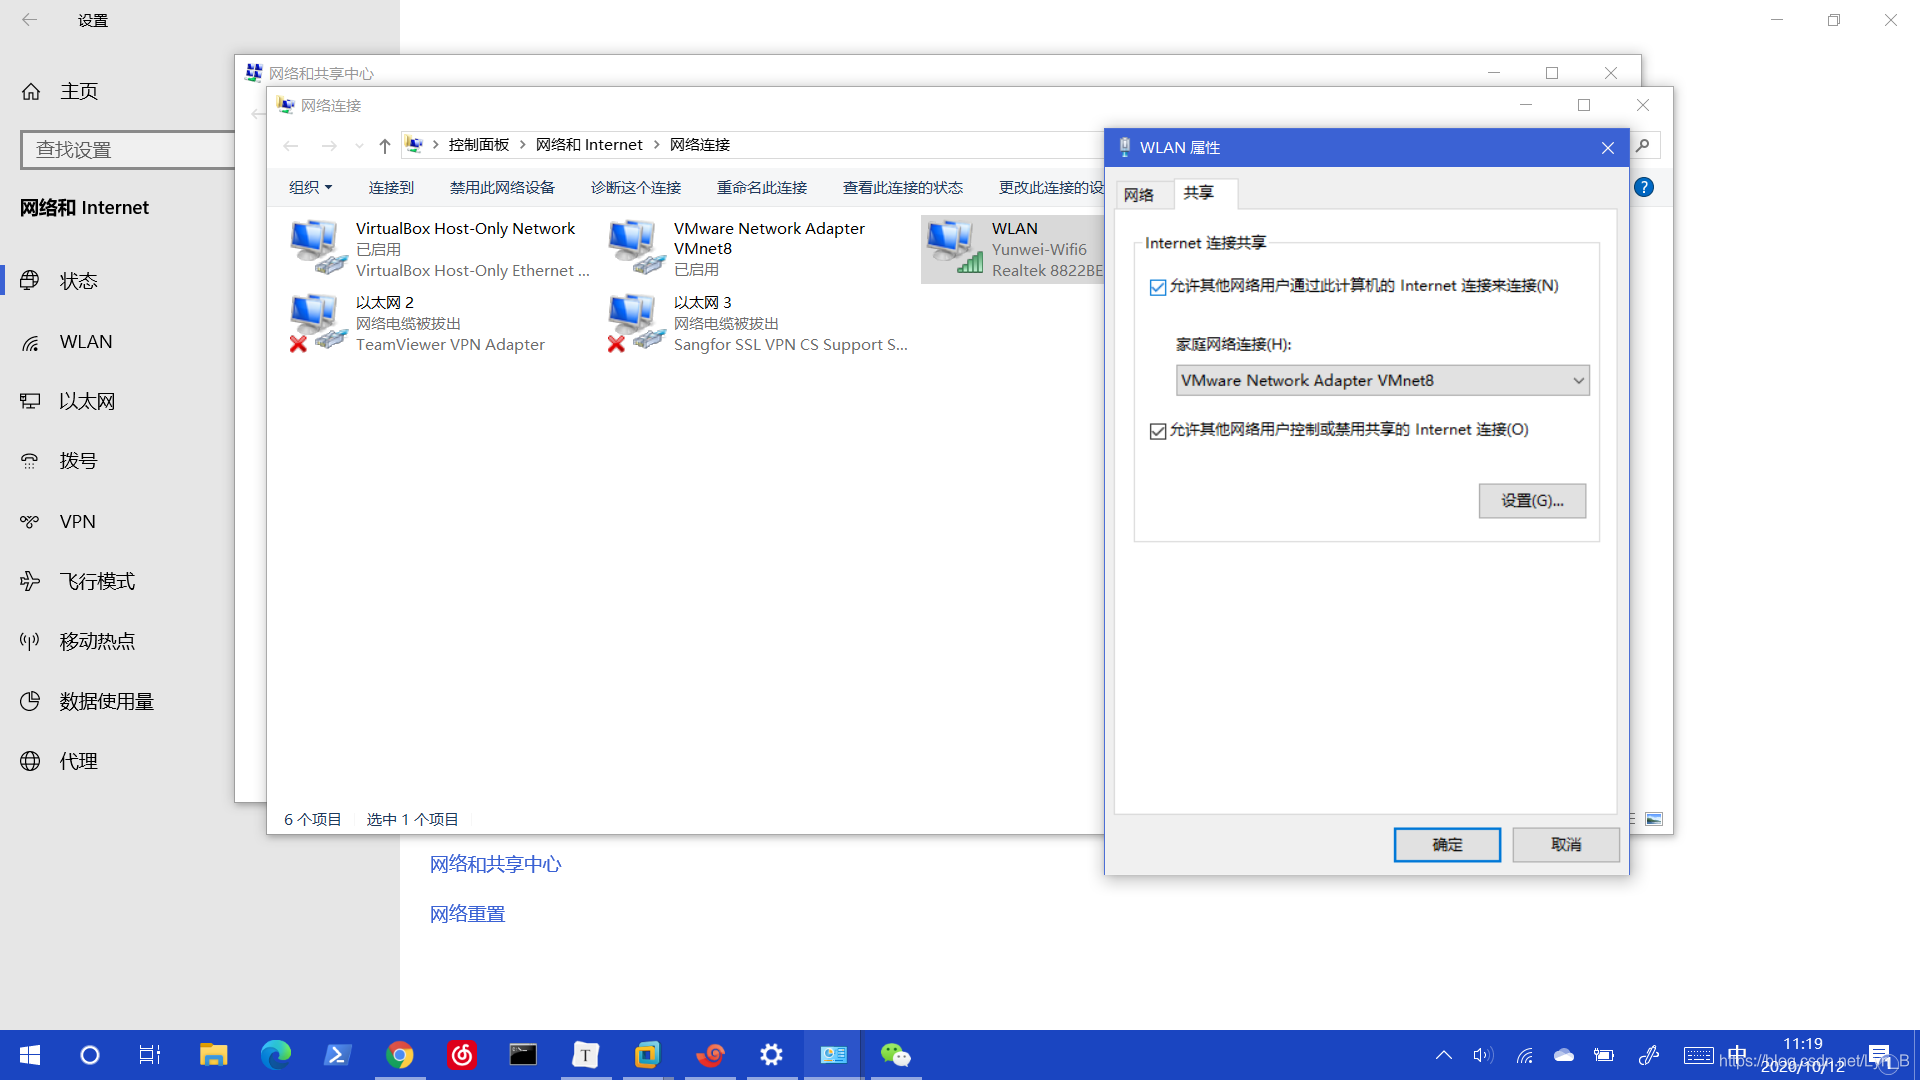
Task: Switch to the 网络 tab in WLAN properties
Action: (x=1139, y=194)
